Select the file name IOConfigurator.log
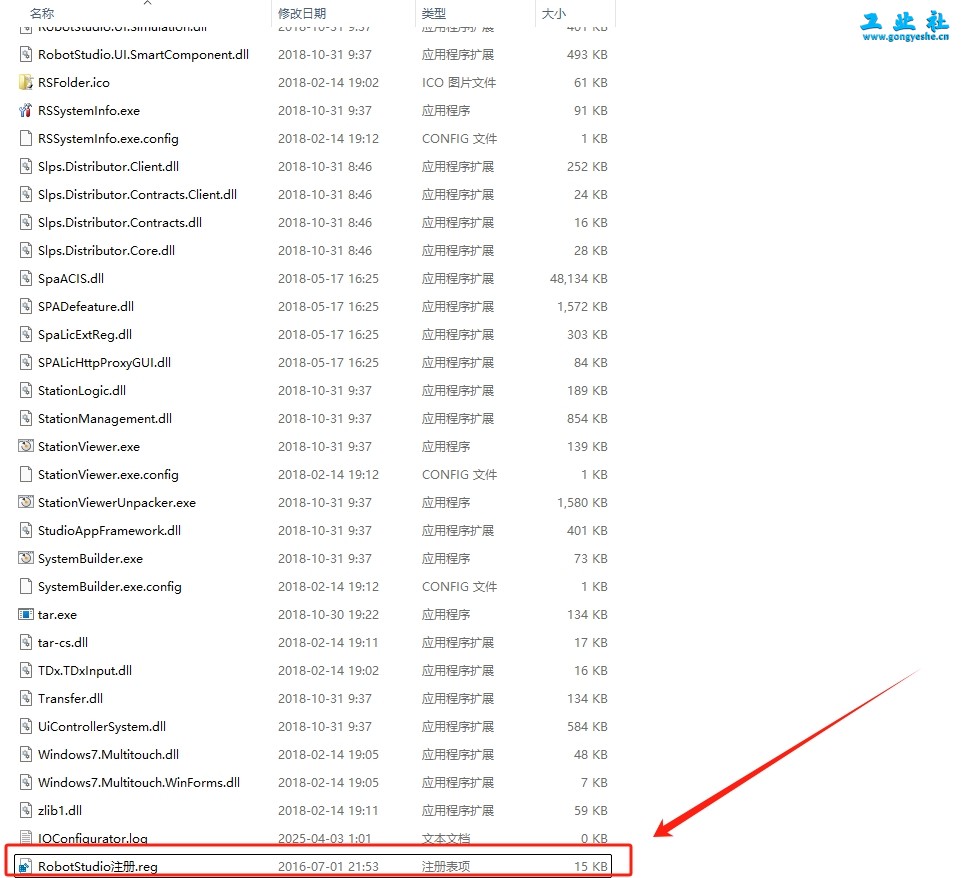Viewport: 965px width, 878px height. coord(93,838)
